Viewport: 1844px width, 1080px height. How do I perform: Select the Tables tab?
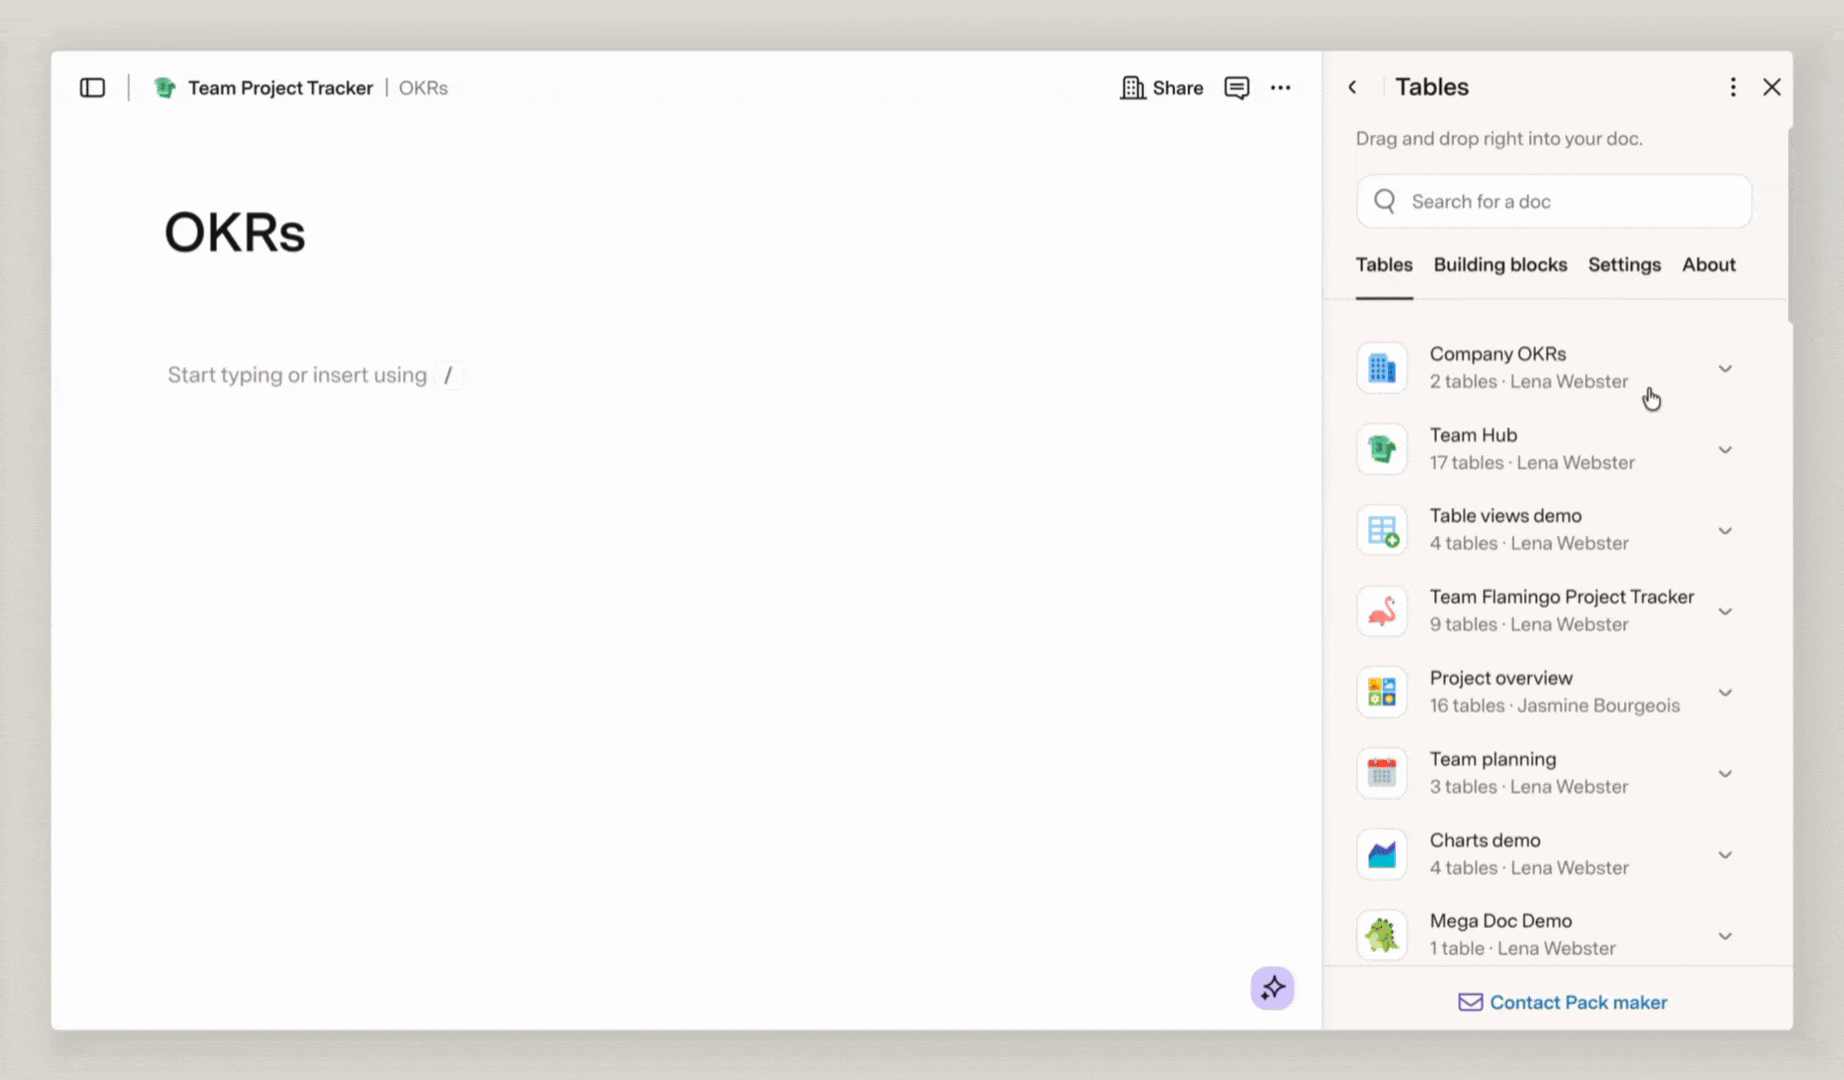pos(1384,265)
